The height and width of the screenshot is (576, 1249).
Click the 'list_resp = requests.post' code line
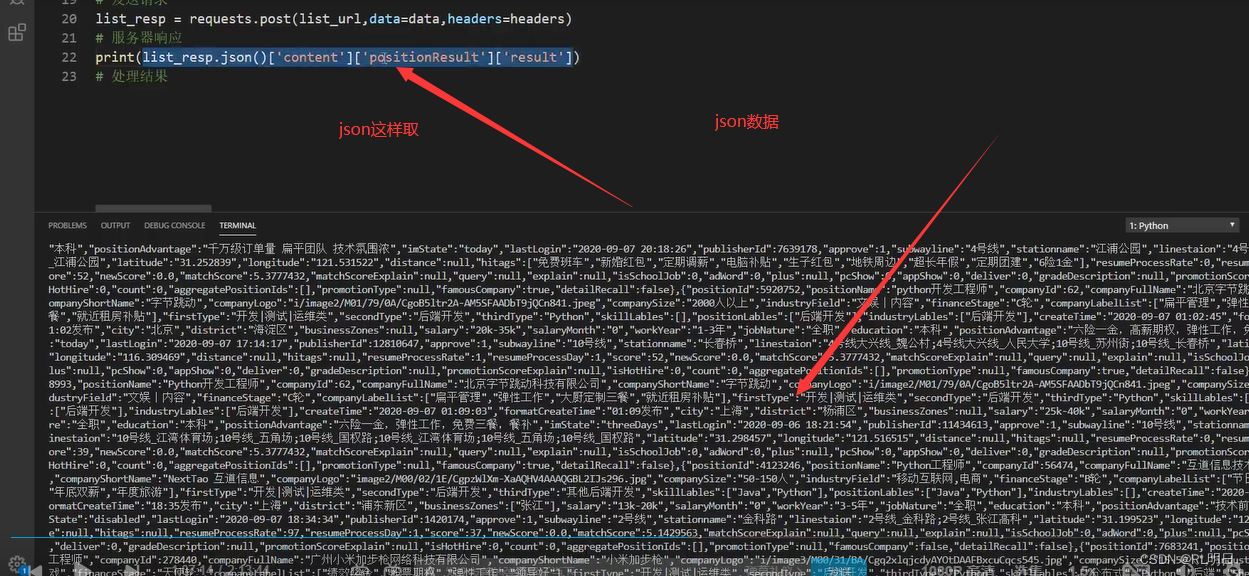click(x=334, y=18)
